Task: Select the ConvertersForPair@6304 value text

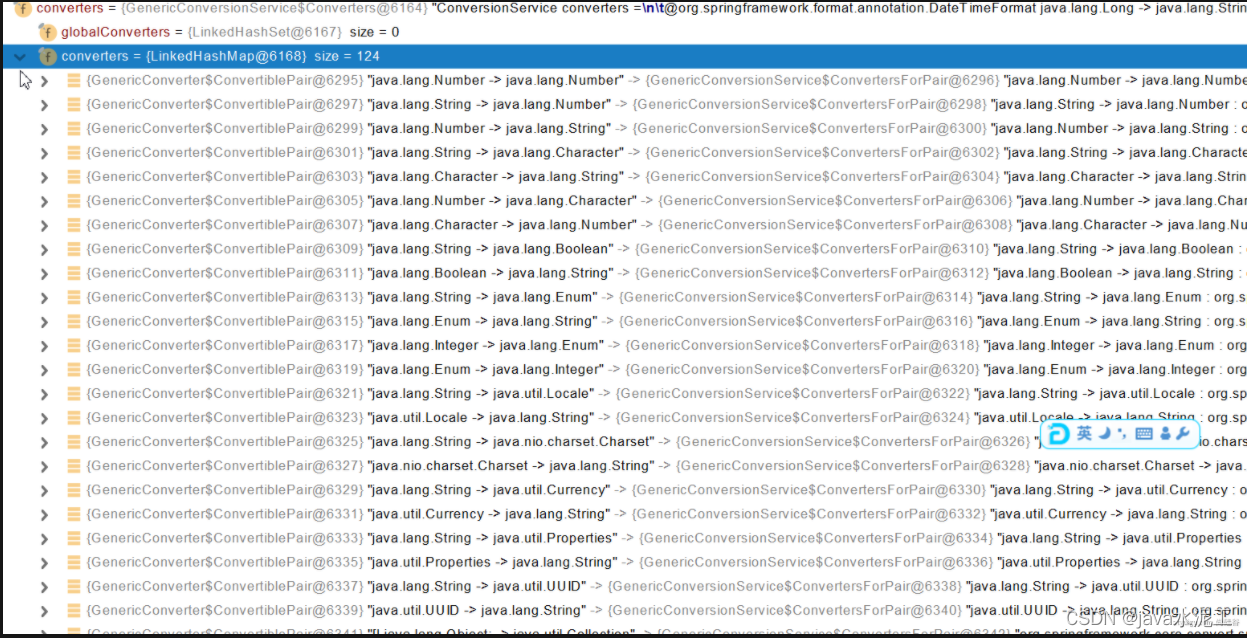Action: 823,177
